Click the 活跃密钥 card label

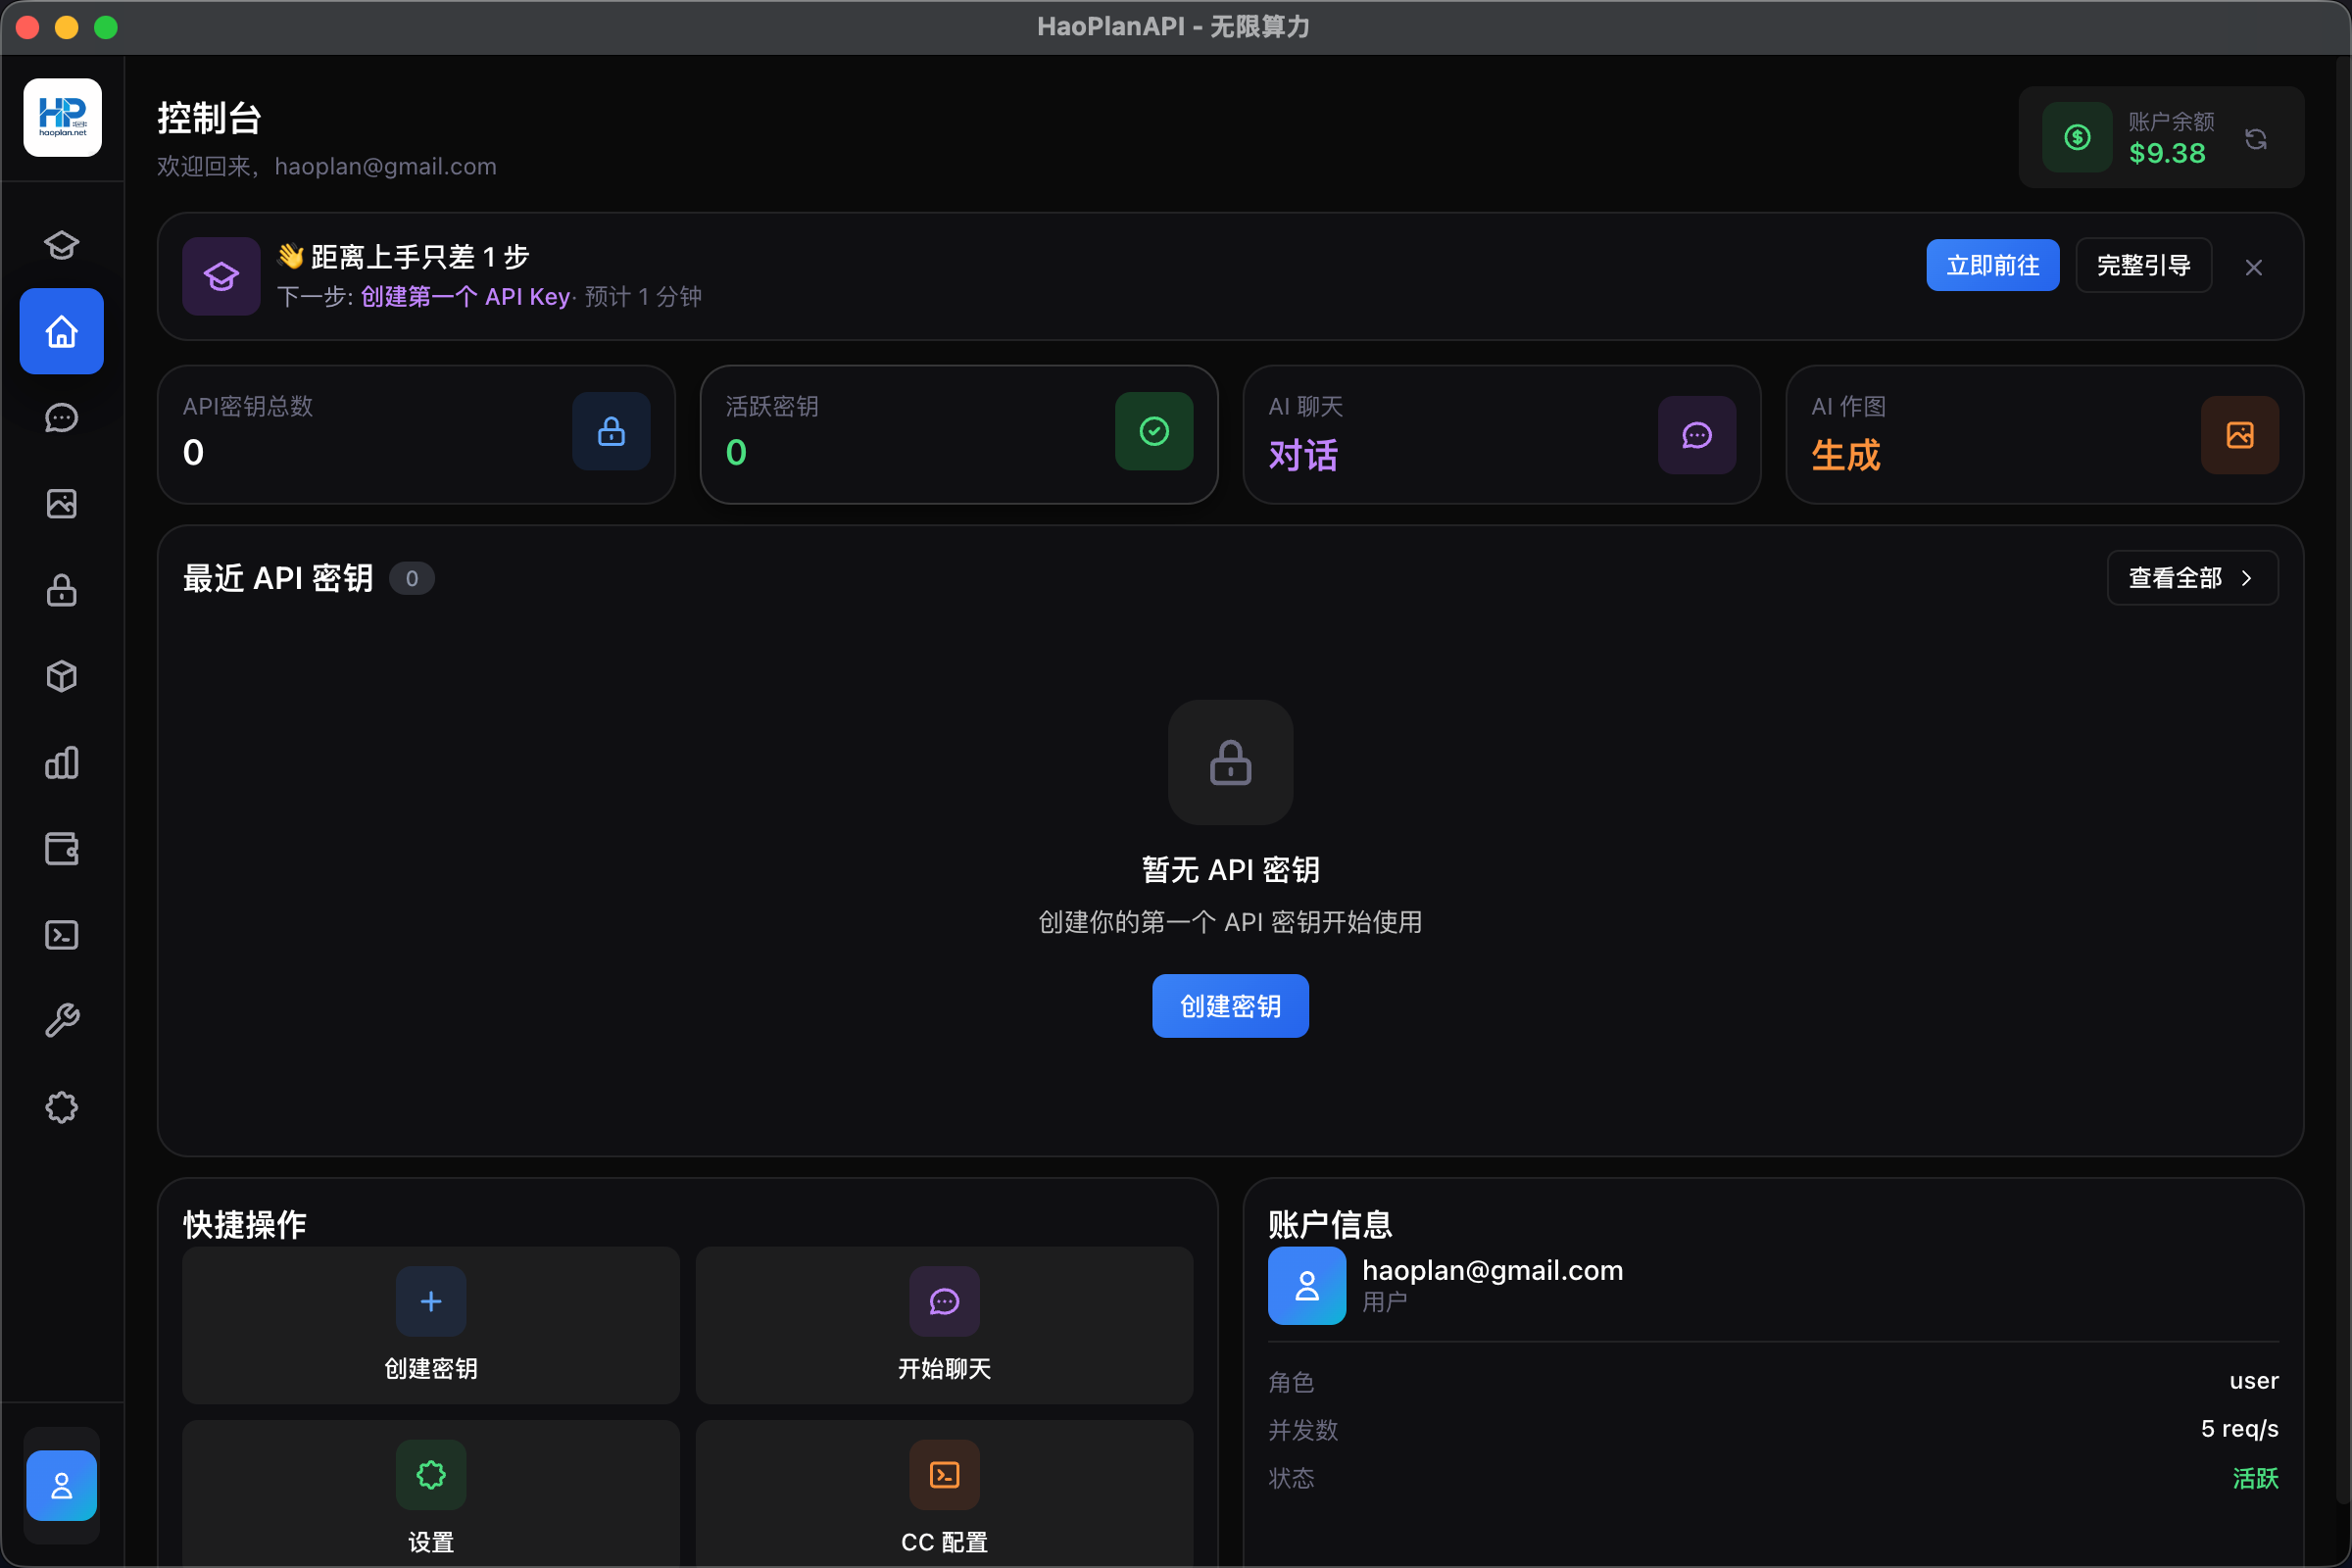click(772, 406)
